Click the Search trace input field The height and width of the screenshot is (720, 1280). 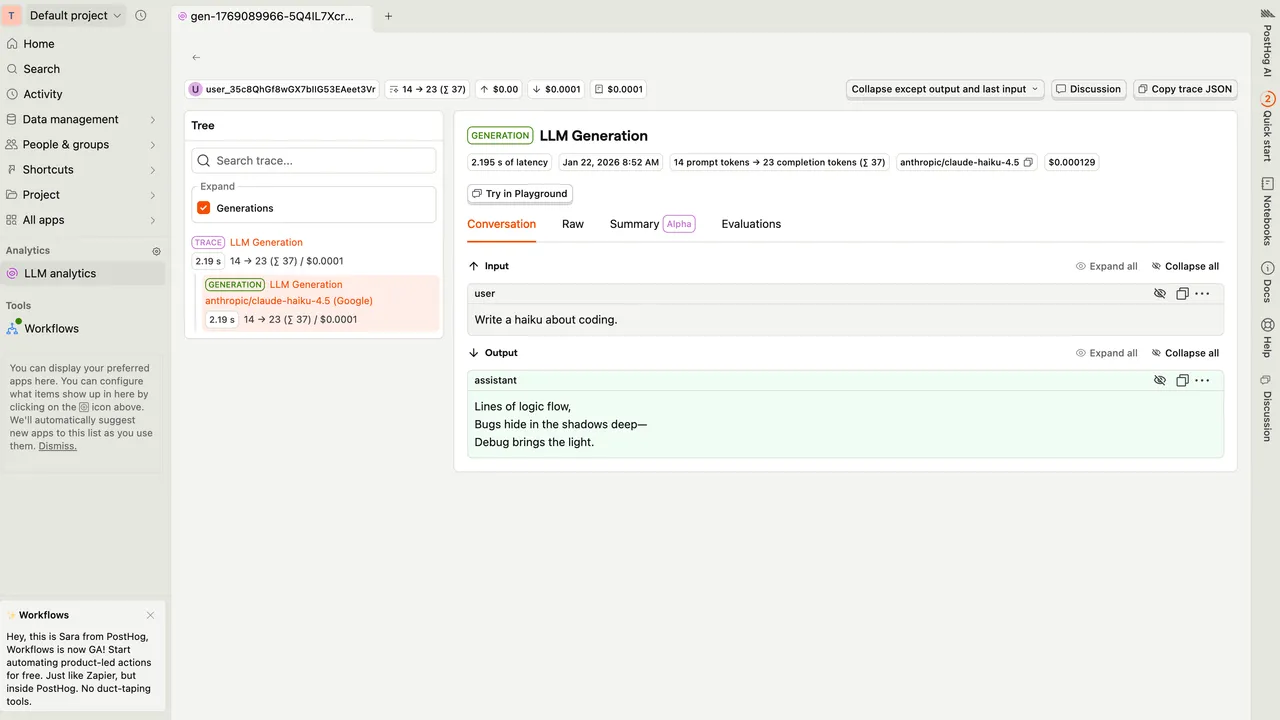click(x=314, y=160)
